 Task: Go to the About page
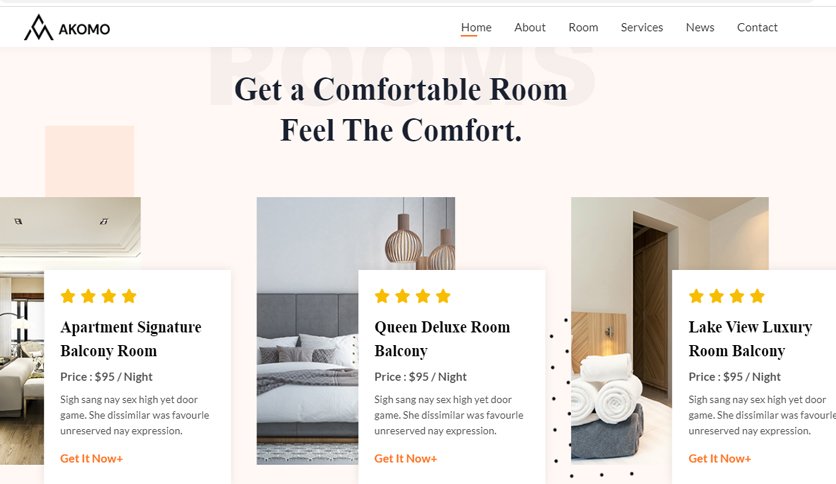(x=529, y=27)
